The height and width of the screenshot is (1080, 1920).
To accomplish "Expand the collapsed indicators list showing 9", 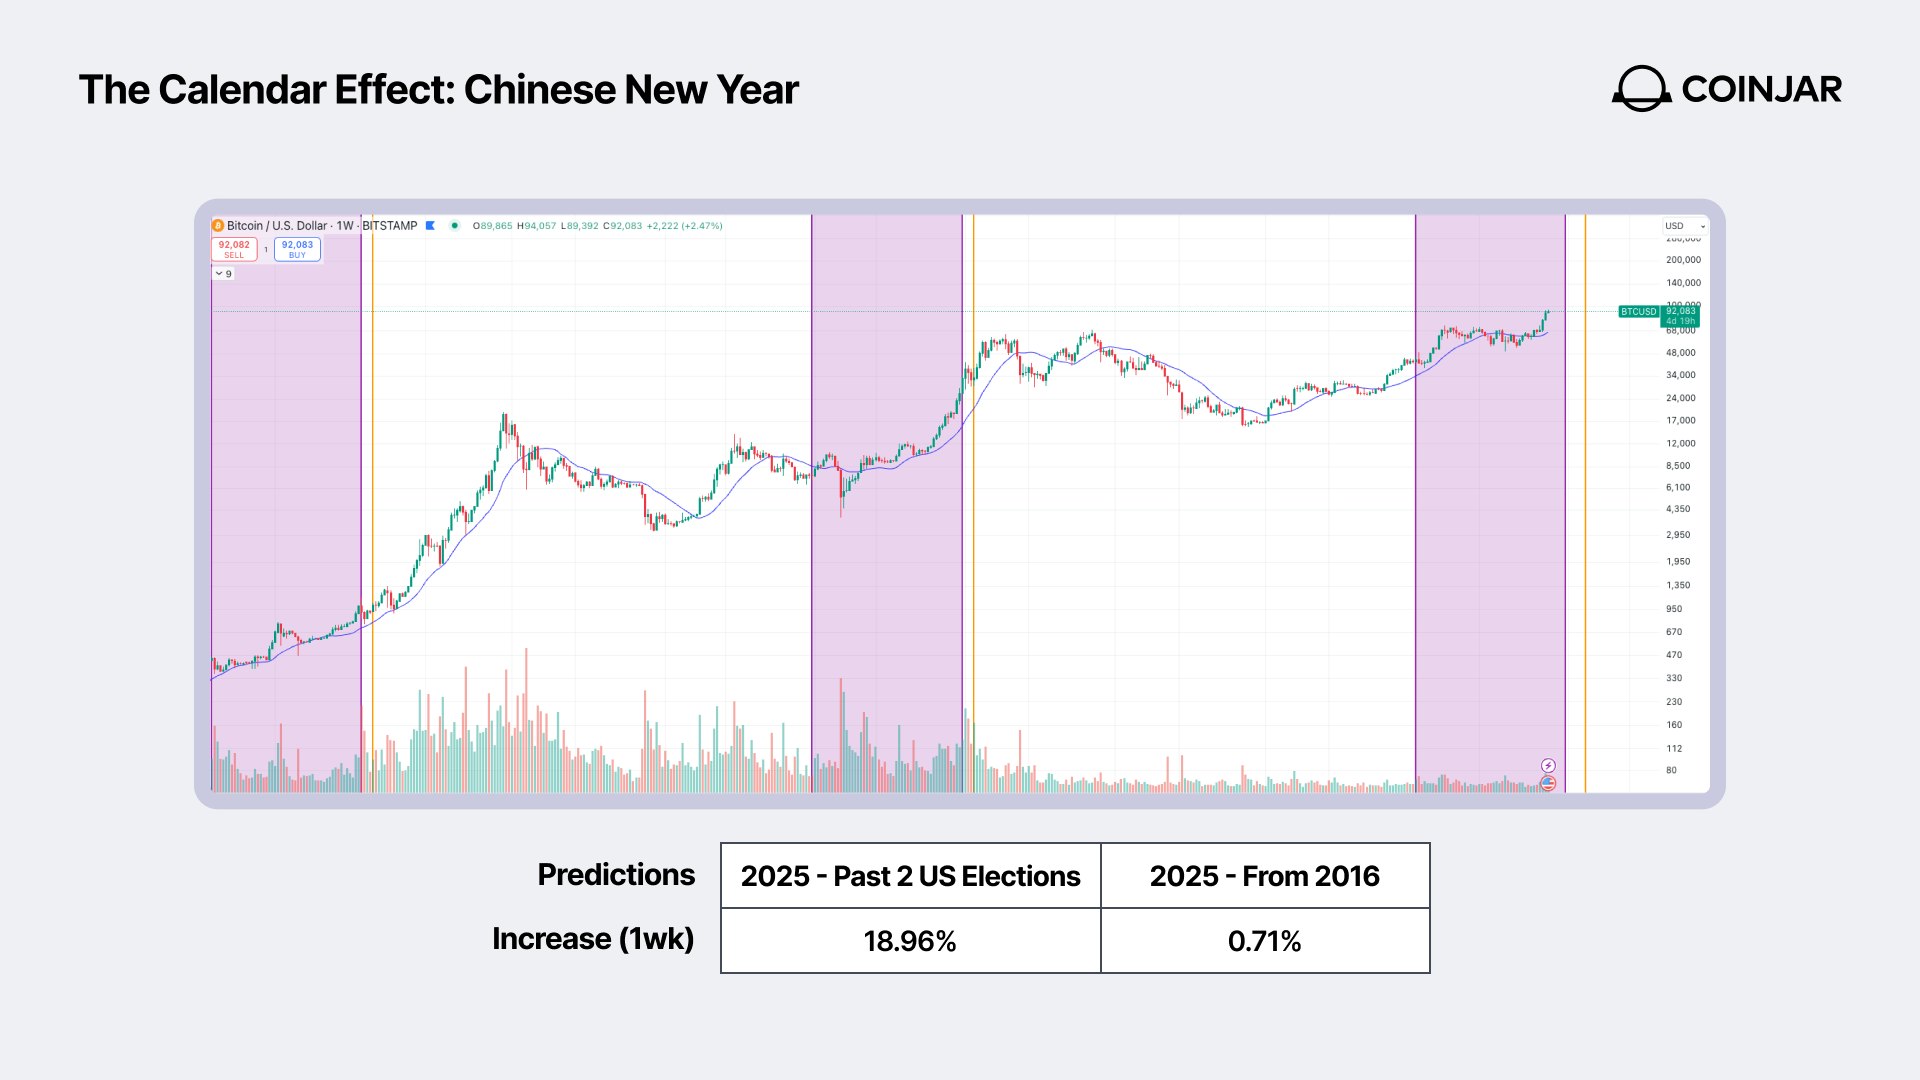I will click(223, 274).
